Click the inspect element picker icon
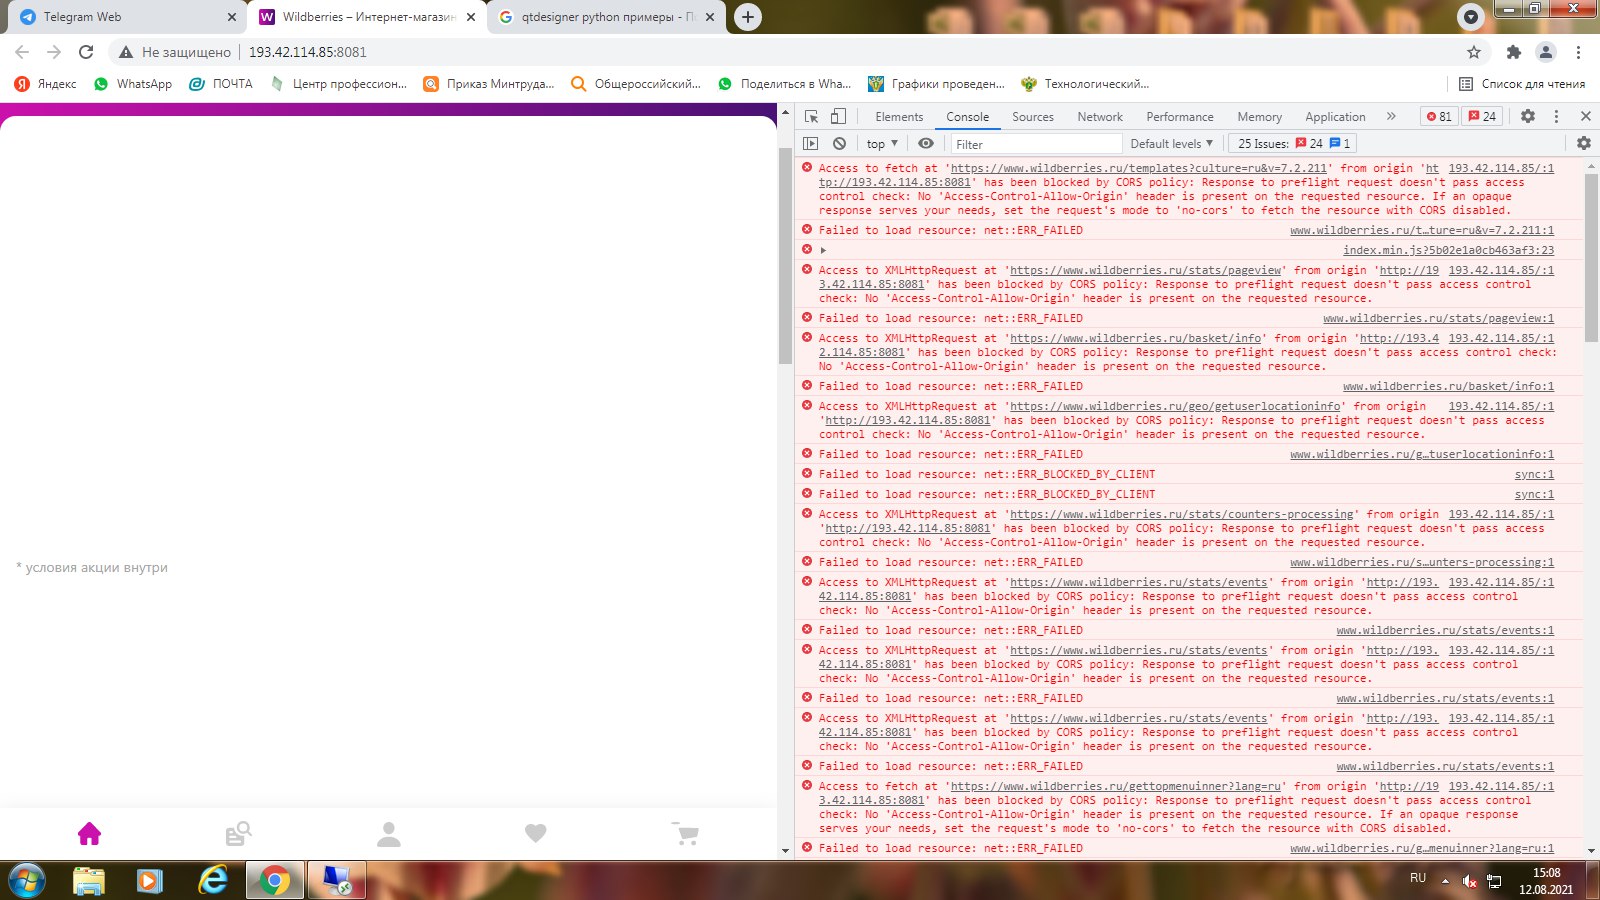The image size is (1600, 900). 812,116
